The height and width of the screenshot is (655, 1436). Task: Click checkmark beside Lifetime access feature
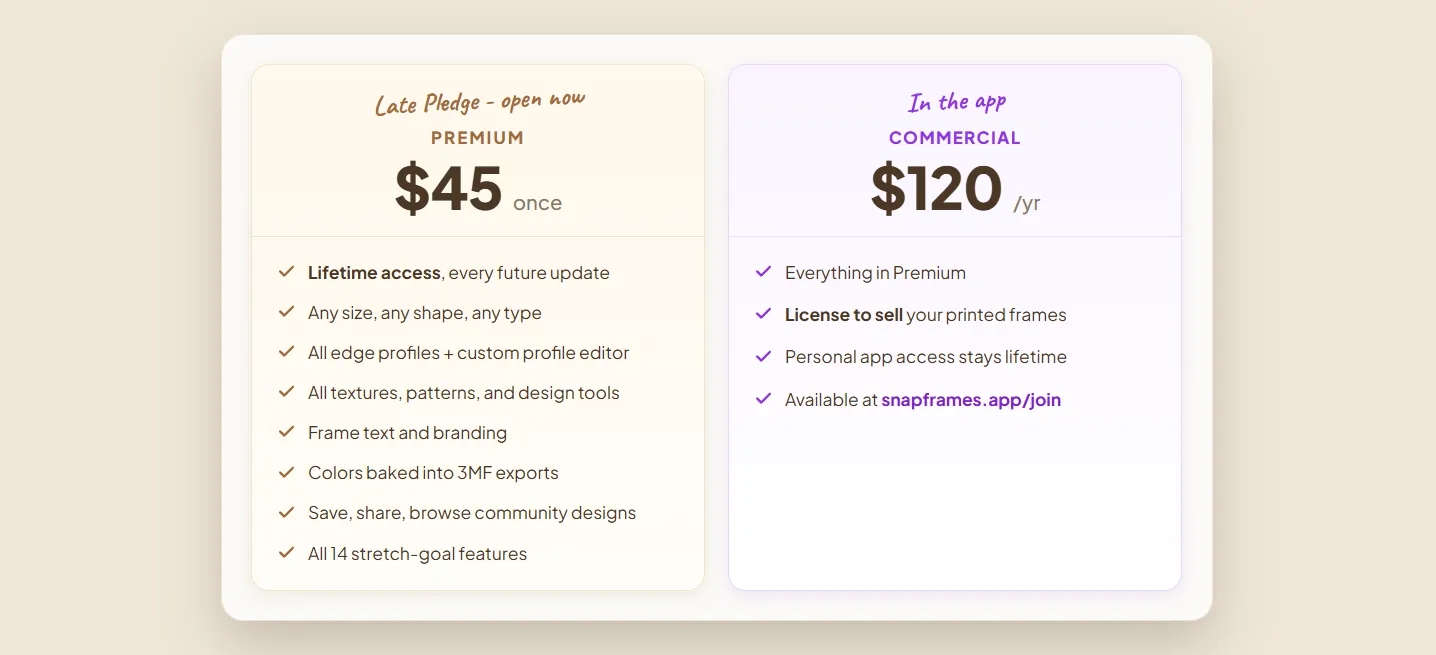[x=286, y=272]
